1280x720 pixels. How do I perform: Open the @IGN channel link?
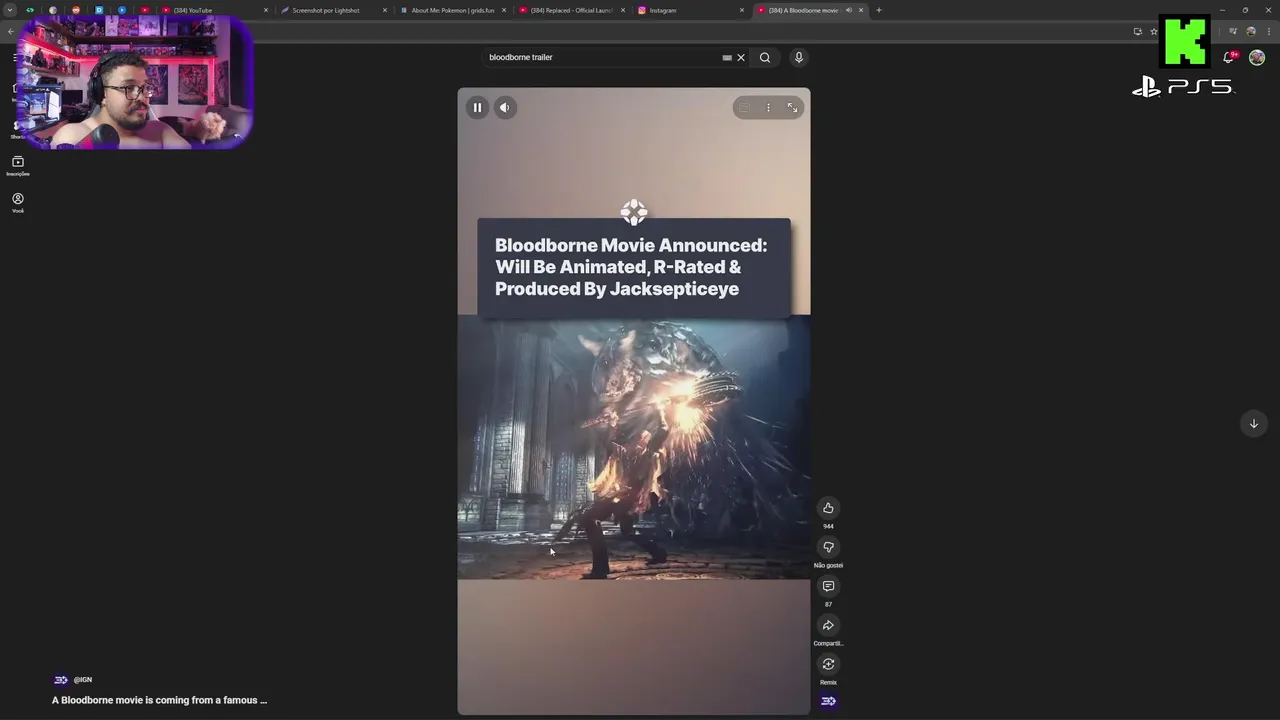pos(82,680)
